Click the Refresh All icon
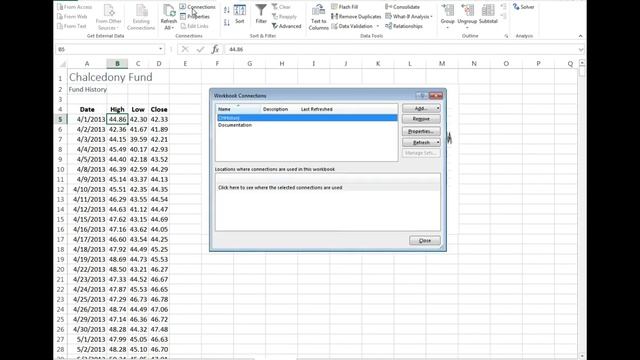640x360 pixels. 169,12
